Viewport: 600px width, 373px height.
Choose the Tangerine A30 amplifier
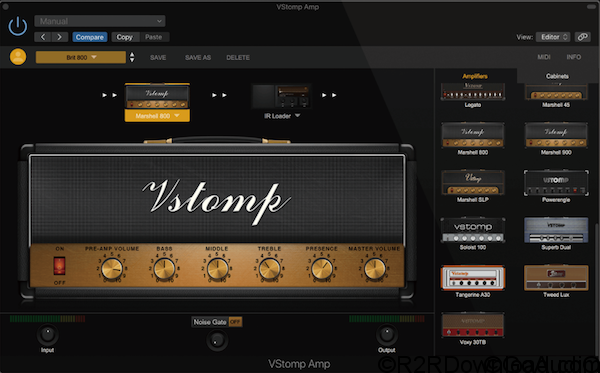pos(473,281)
